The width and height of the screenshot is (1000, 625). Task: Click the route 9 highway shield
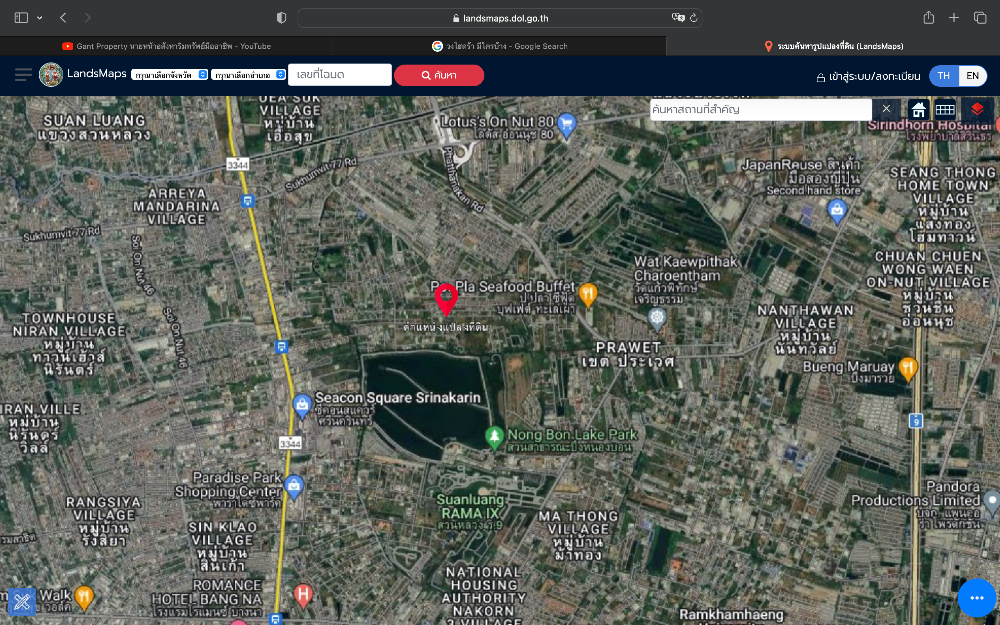[916, 420]
